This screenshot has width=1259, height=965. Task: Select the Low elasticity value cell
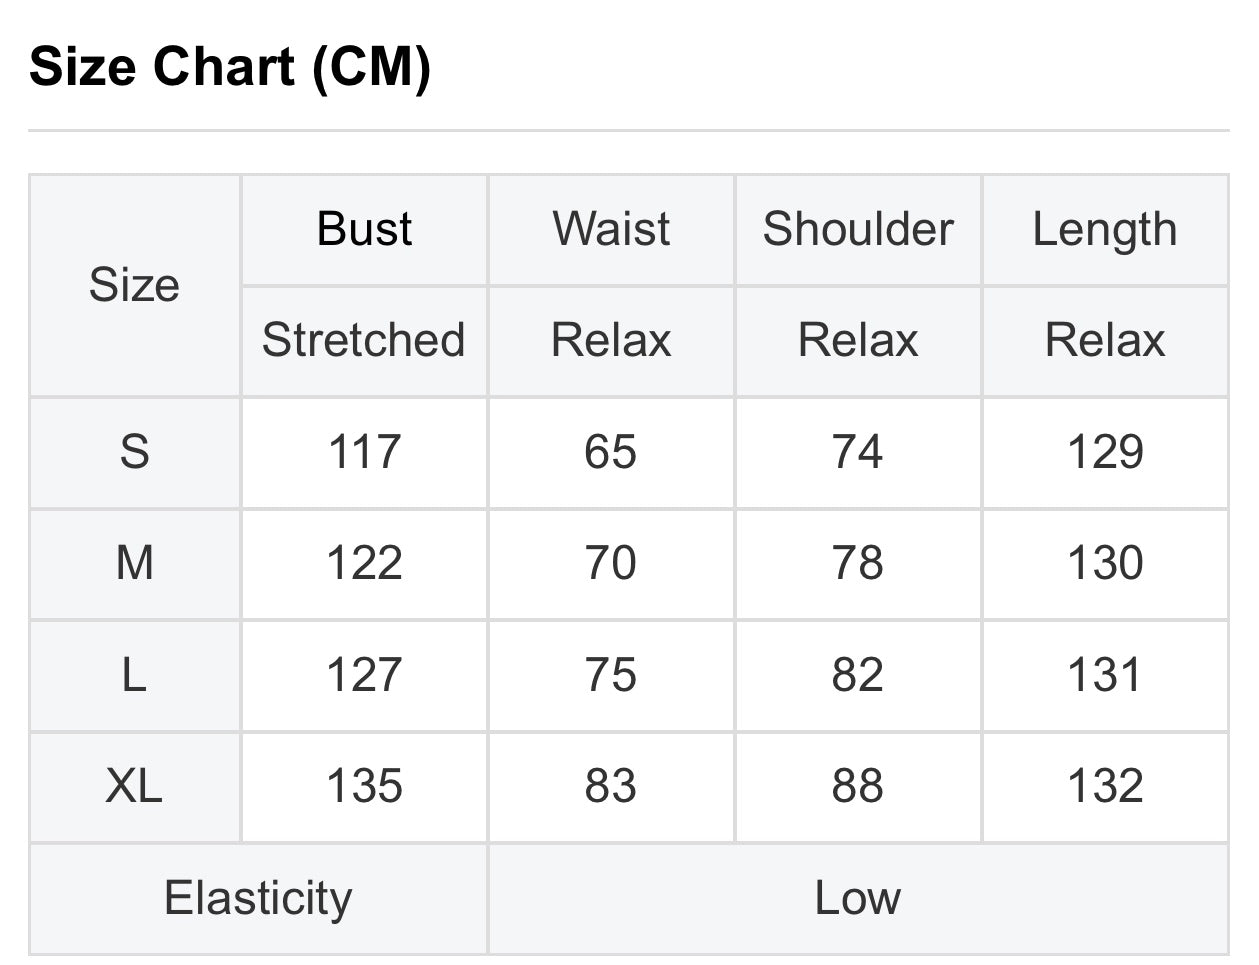point(857,898)
